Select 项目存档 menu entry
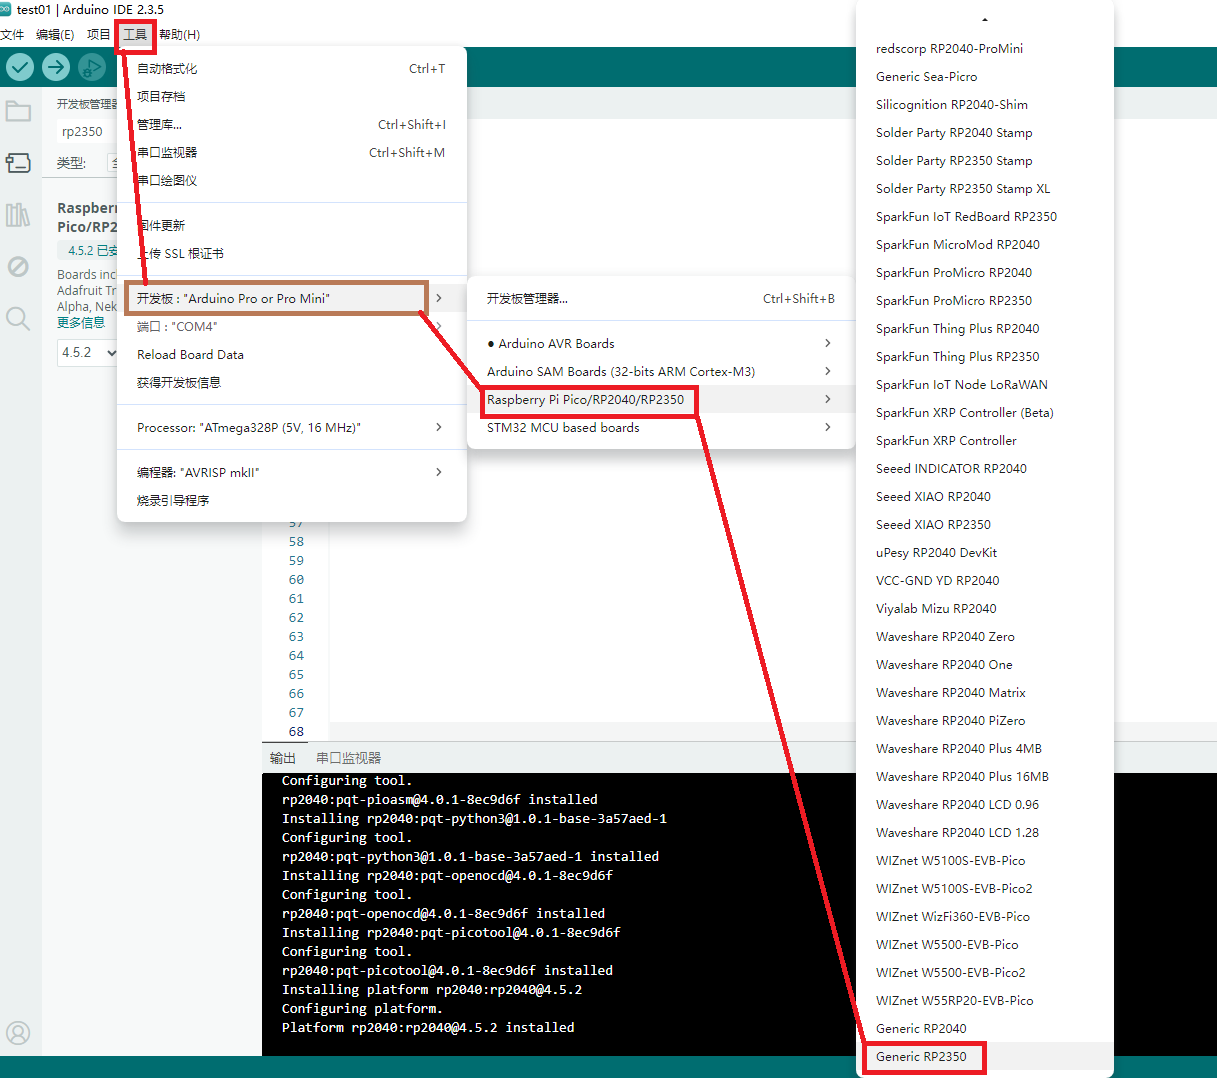The width and height of the screenshot is (1217, 1085). point(292,96)
